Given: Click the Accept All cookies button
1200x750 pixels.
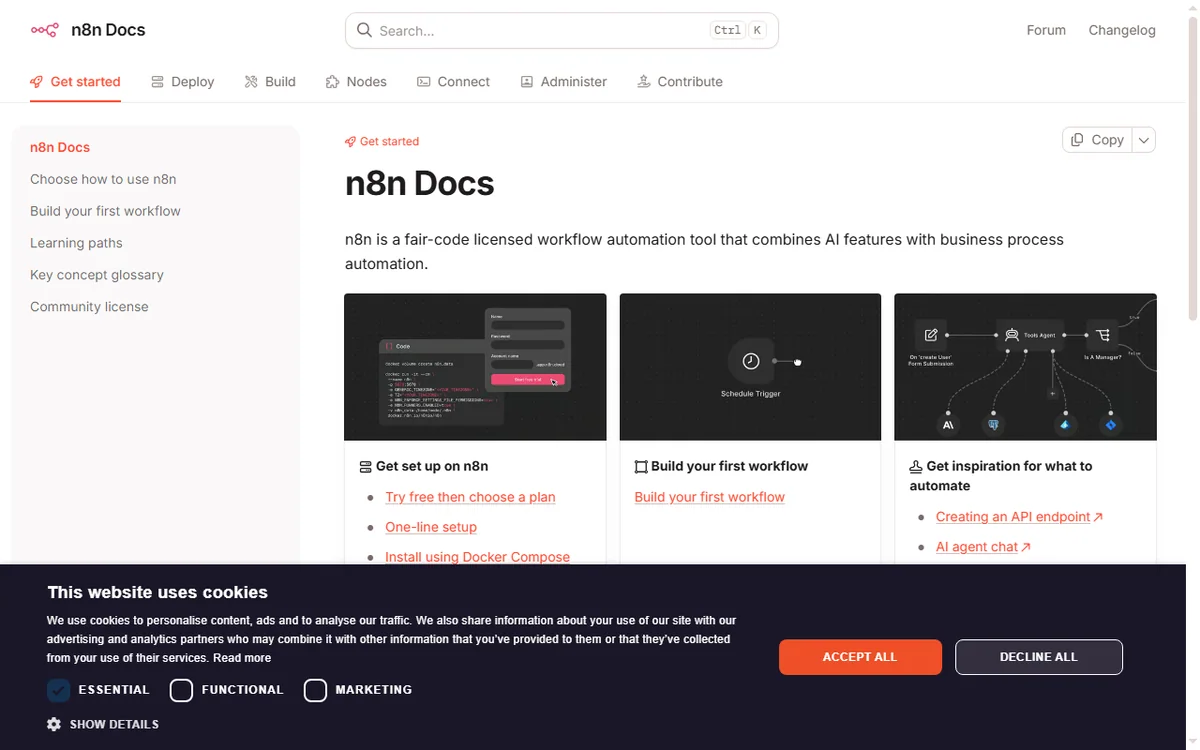Looking at the screenshot, I should [860, 657].
